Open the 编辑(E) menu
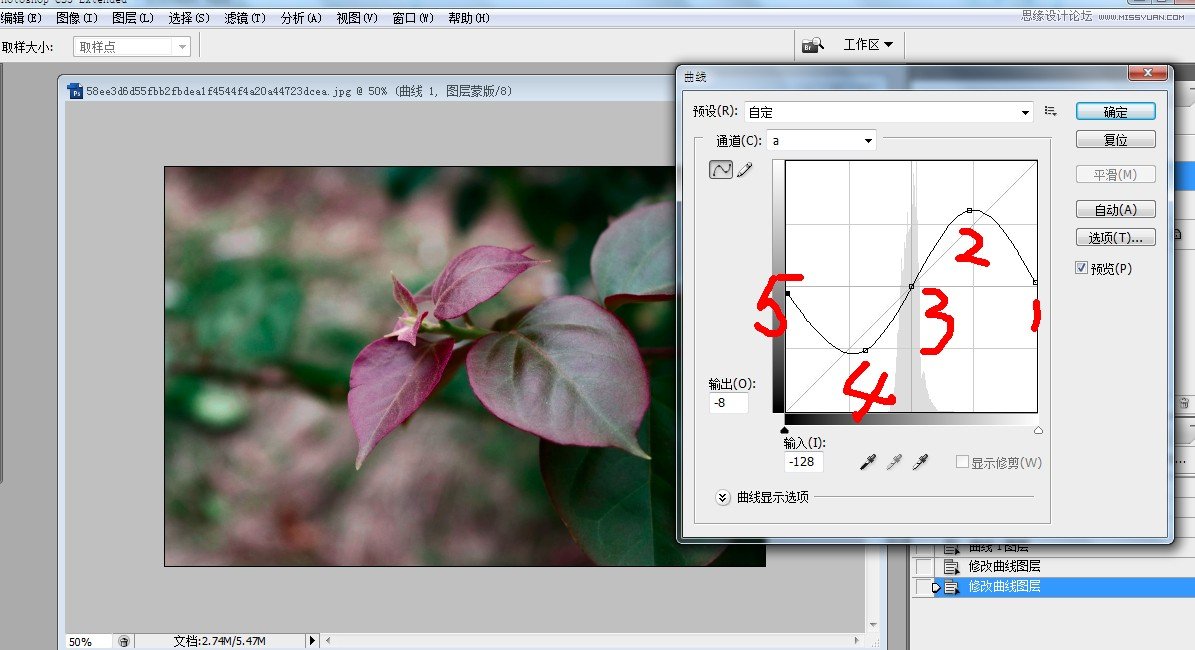 (x=21, y=18)
